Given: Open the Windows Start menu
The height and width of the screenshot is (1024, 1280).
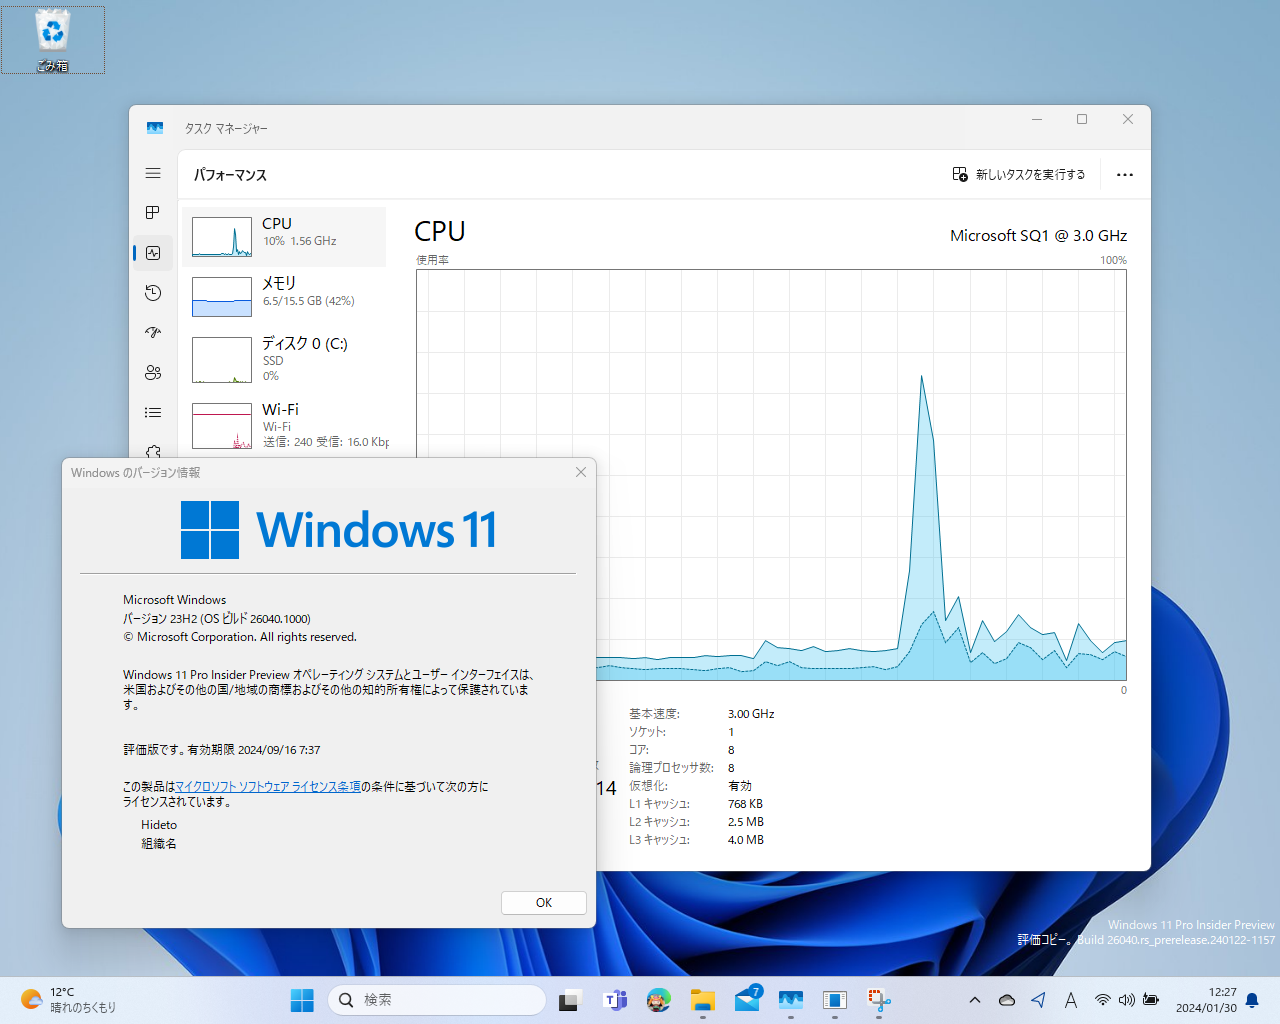Looking at the screenshot, I should click(302, 1000).
